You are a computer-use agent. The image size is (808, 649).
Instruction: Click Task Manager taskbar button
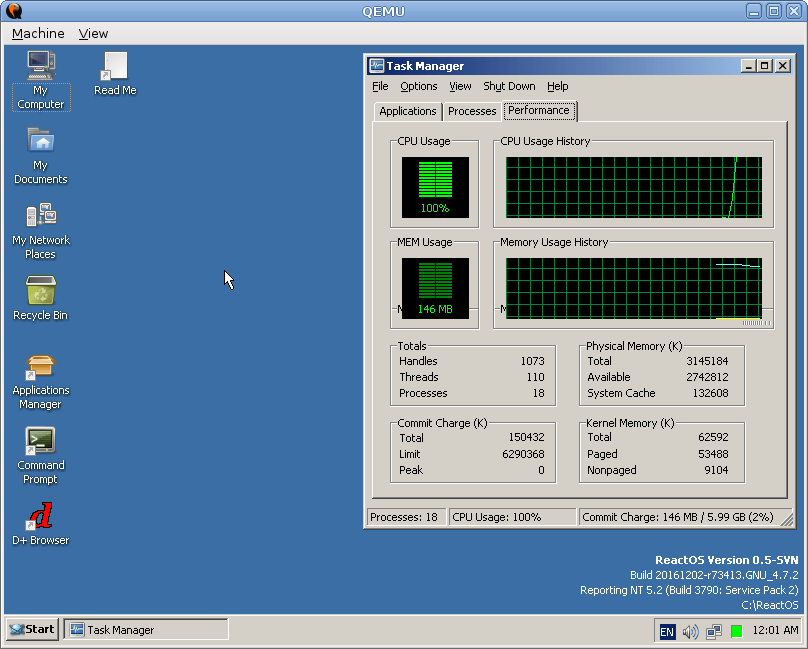[x=146, y=630]
